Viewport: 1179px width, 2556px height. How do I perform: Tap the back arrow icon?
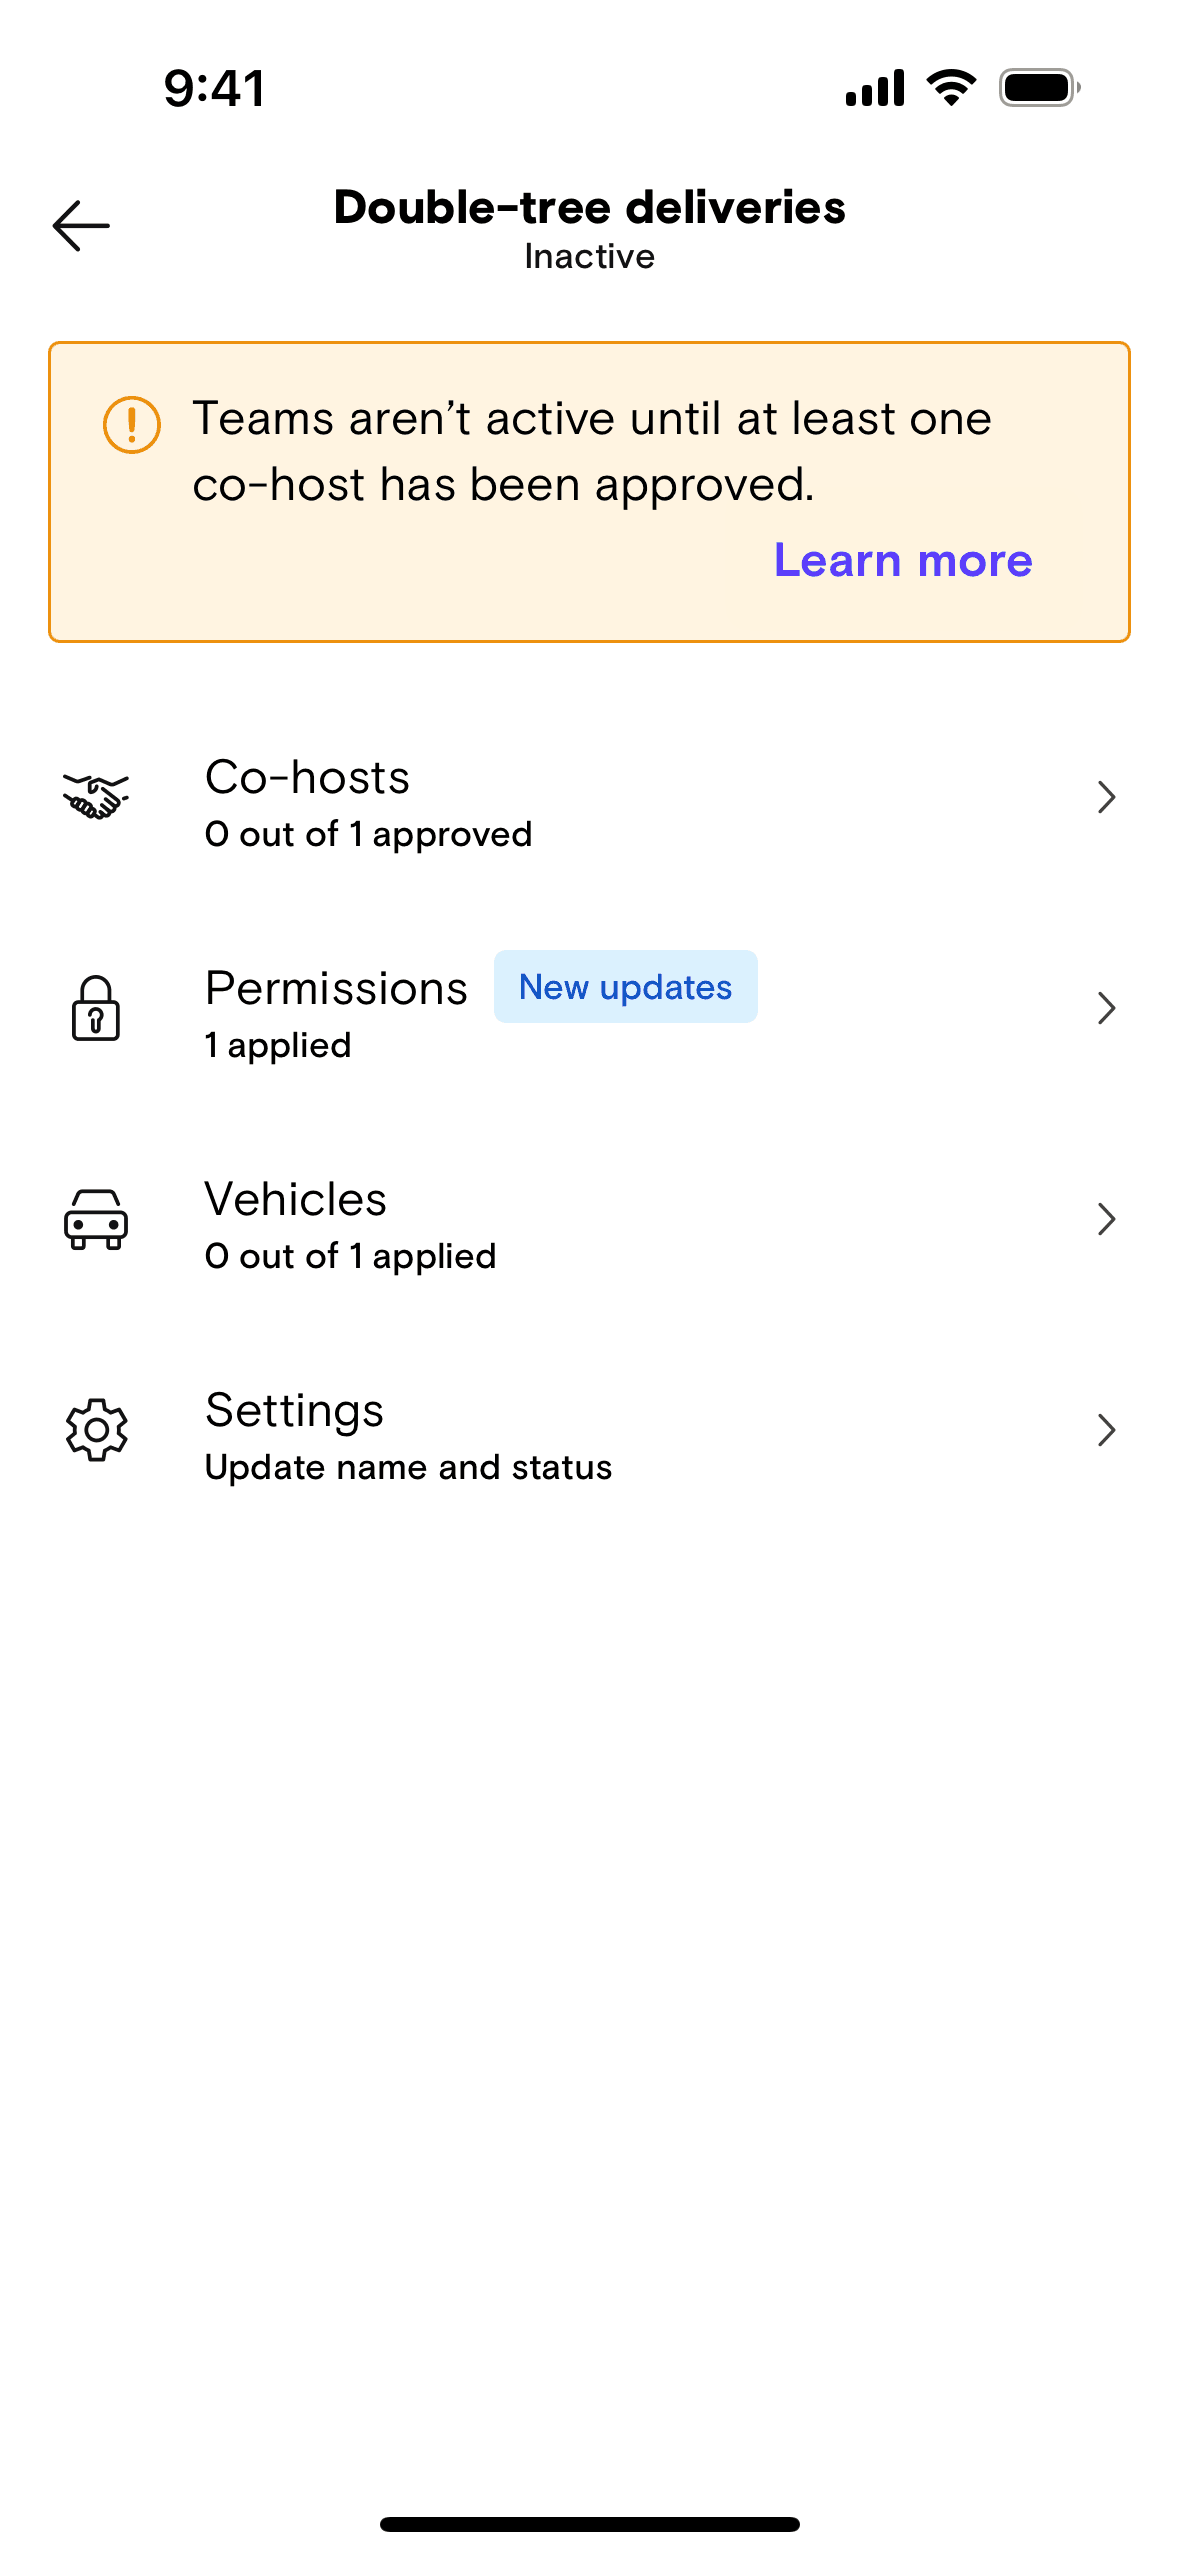[81, 226]
